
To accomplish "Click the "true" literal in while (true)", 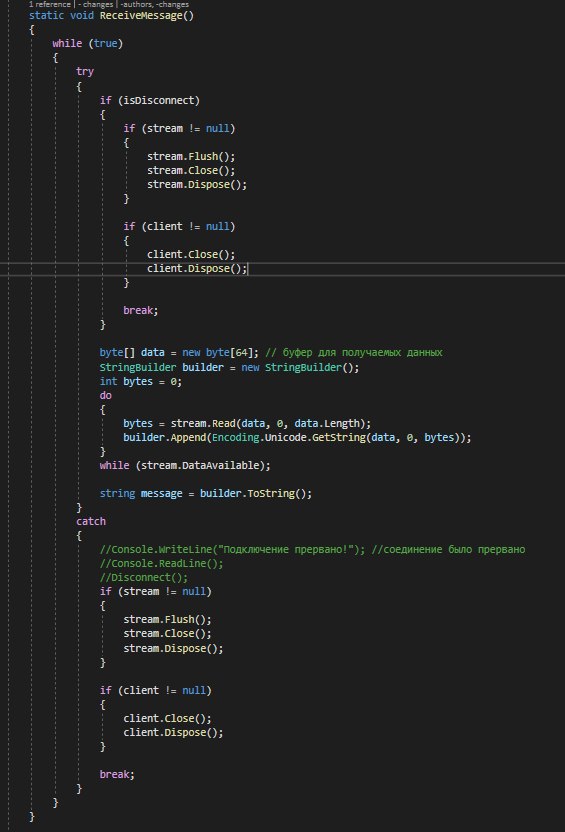I will click(x=105, y=44).
